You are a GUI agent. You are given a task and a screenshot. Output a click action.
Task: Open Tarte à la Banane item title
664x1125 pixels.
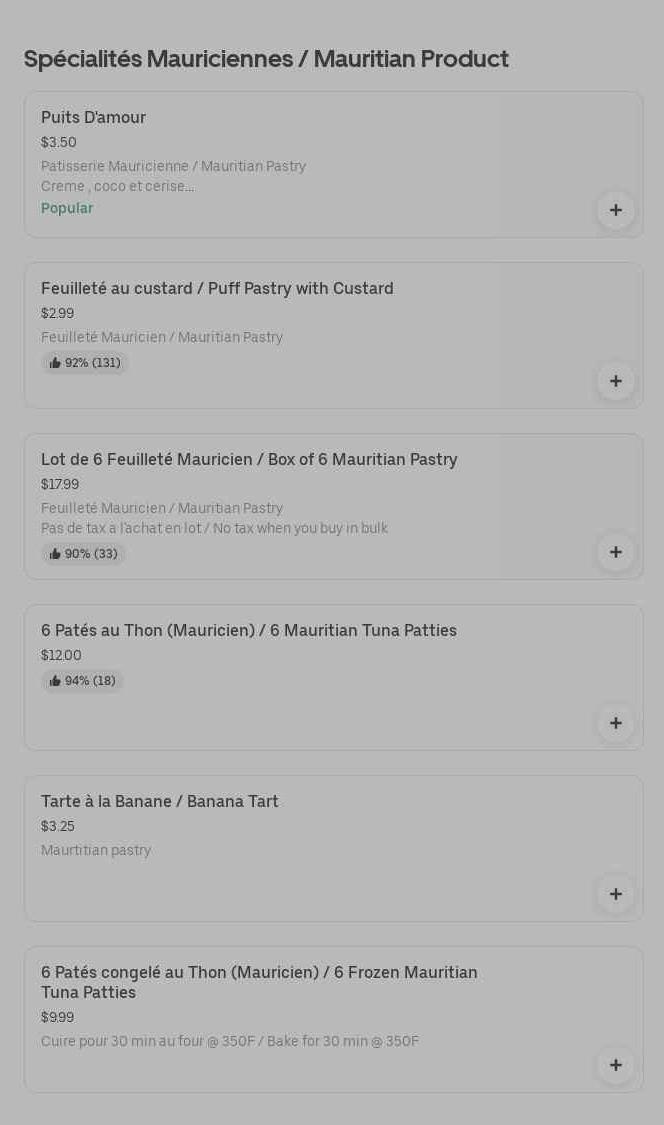click(x=160, y=802)
